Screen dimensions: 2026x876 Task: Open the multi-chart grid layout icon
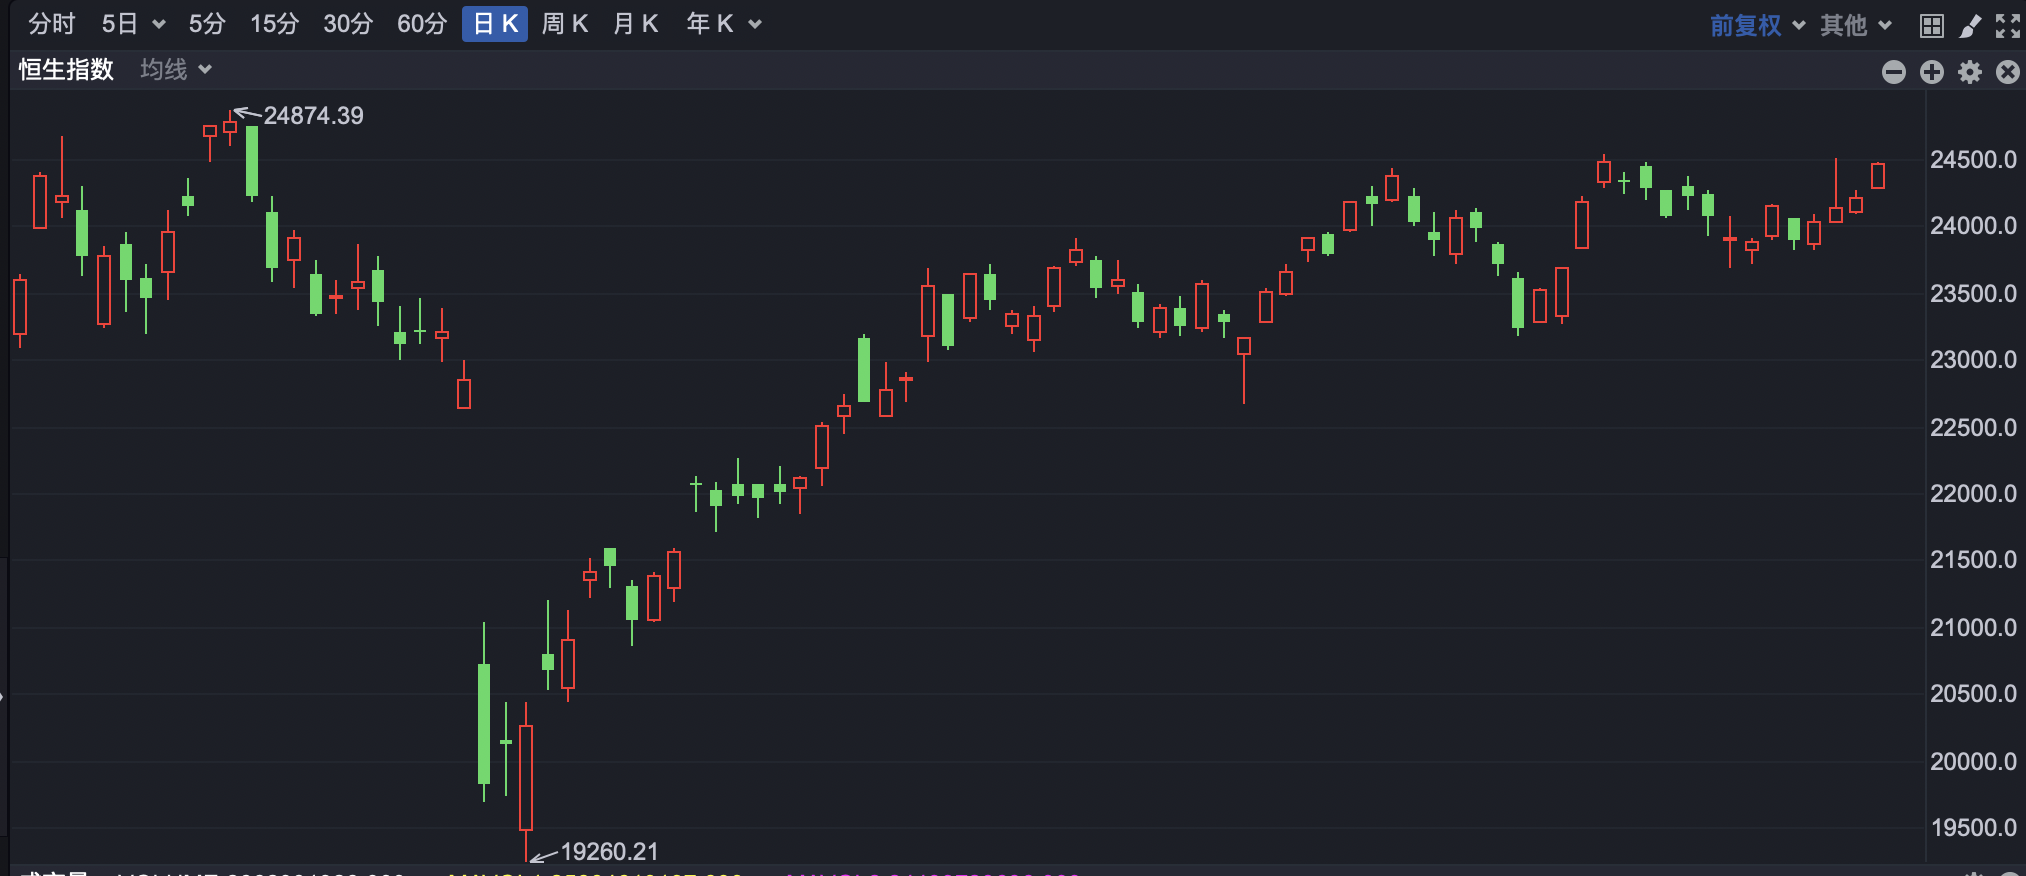click(x=1932, y=26)
